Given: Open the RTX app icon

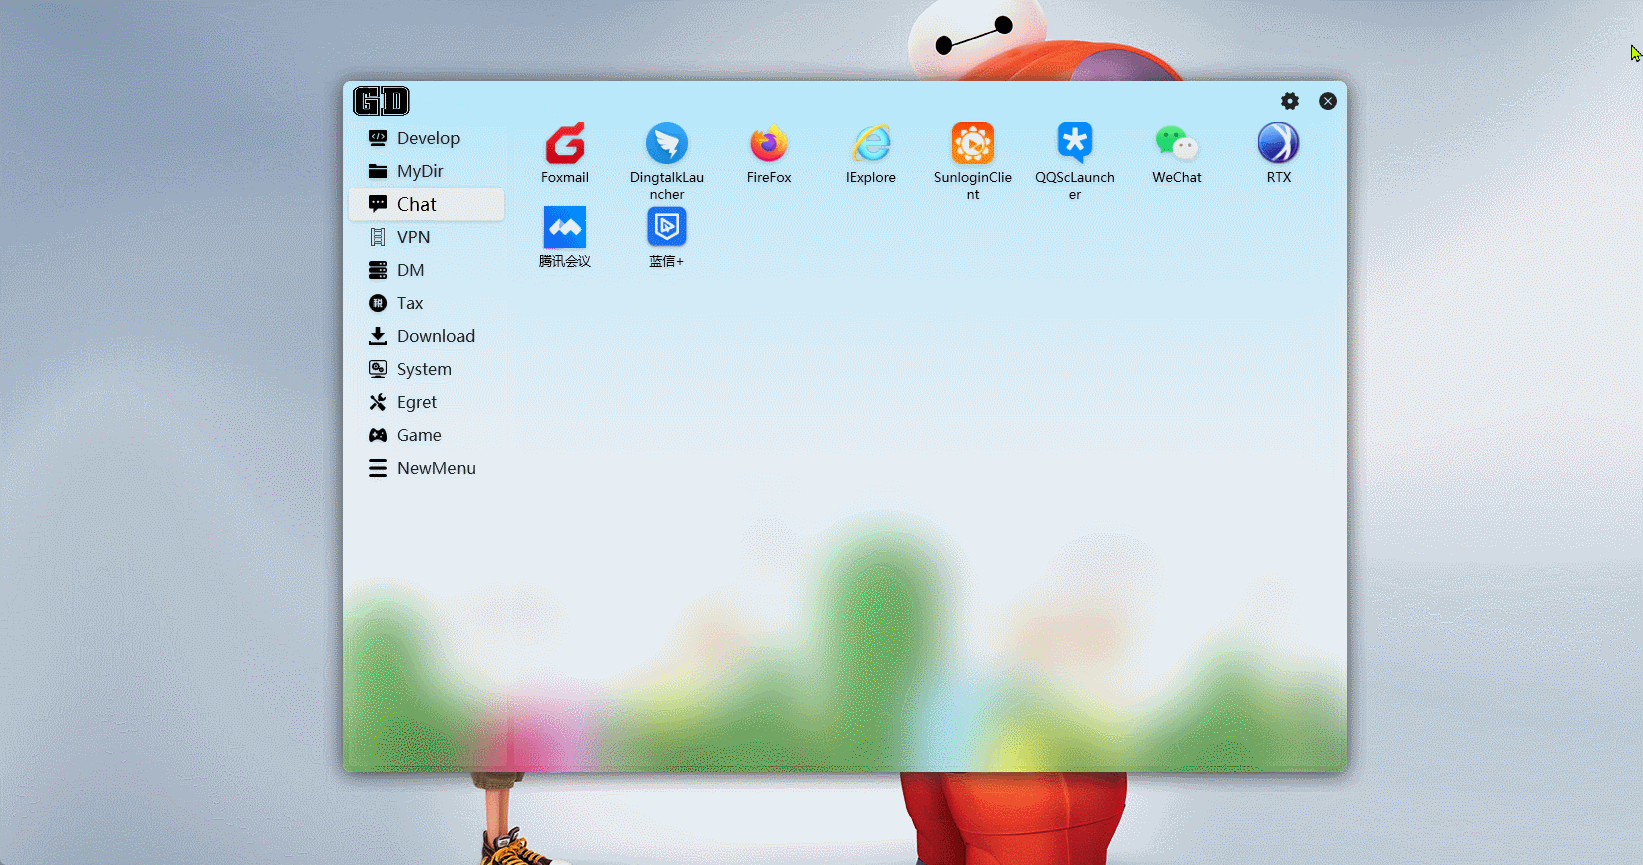Looking at the screenshot, I should pyautogui.click(x=1279, y=144).
